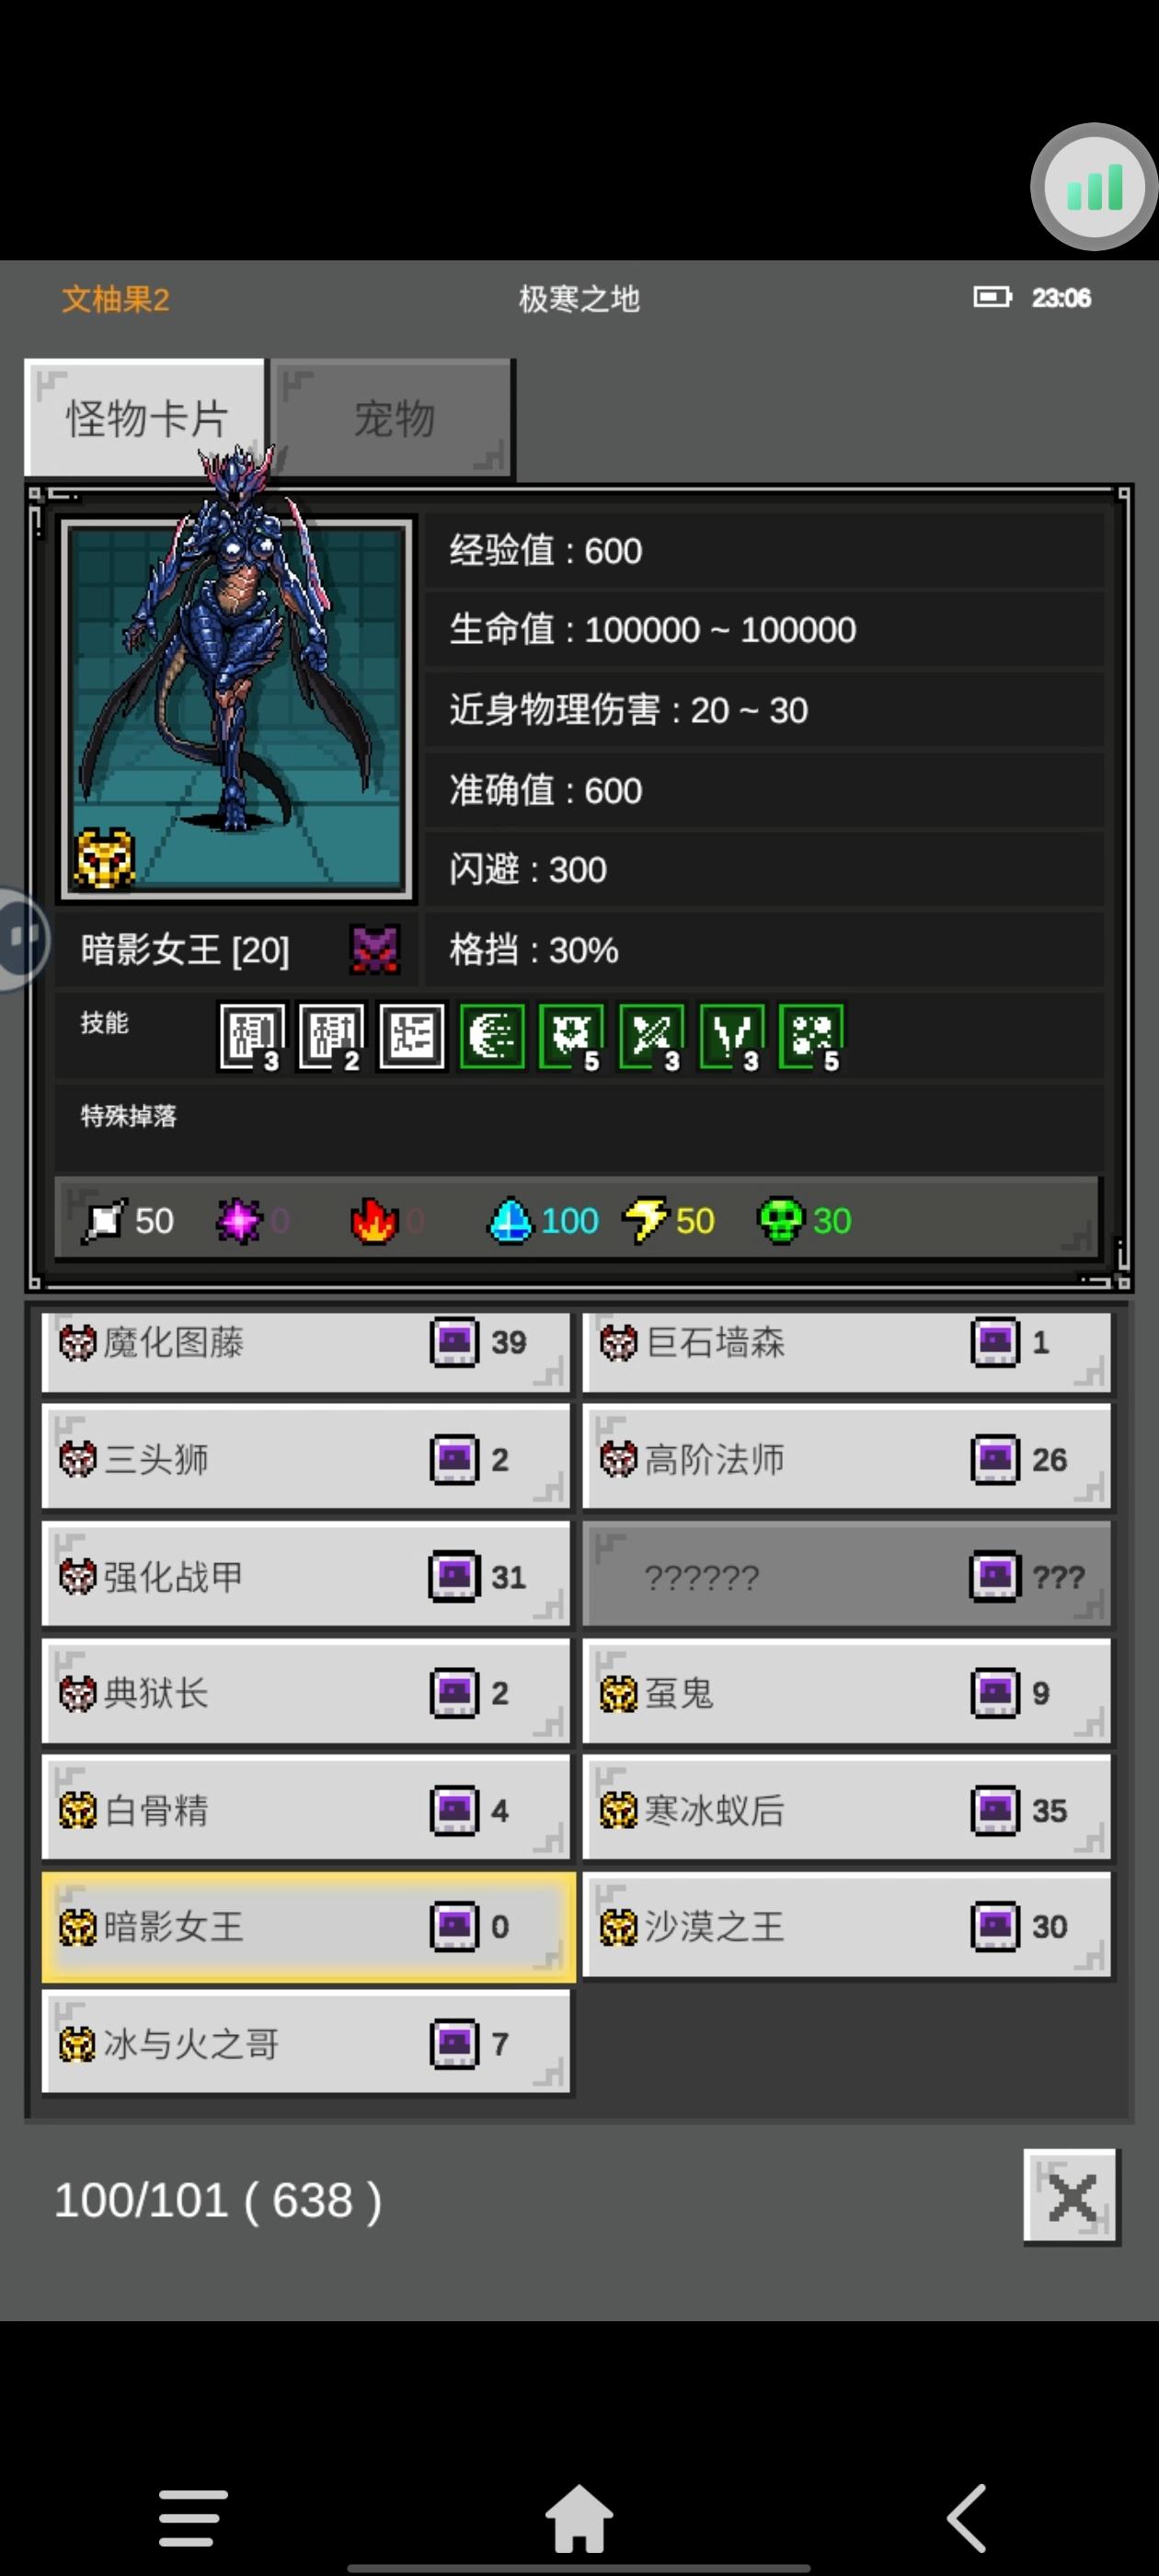
Task: Select the 怪物卡片 tab
Action: pos(146,418)
